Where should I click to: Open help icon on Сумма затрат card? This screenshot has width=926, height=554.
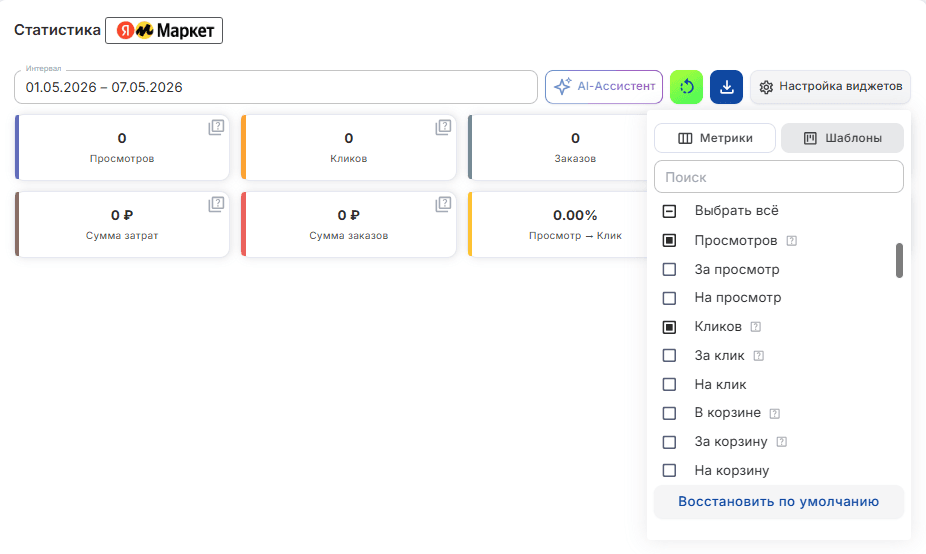pos(216,204)
